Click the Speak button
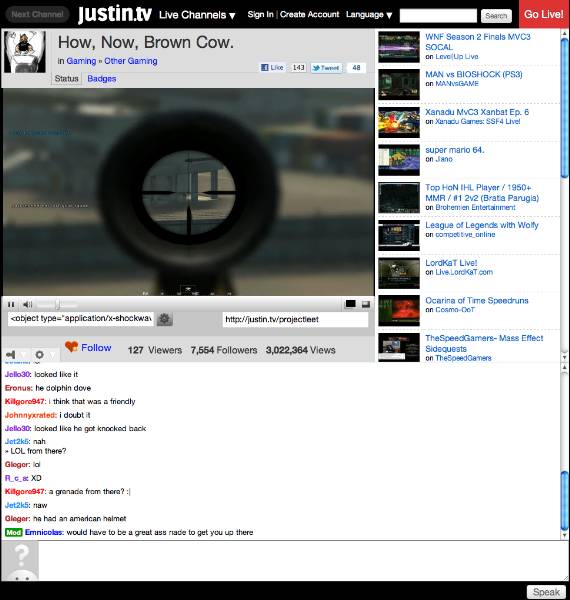The image size is (570, 600). (546, 592)
